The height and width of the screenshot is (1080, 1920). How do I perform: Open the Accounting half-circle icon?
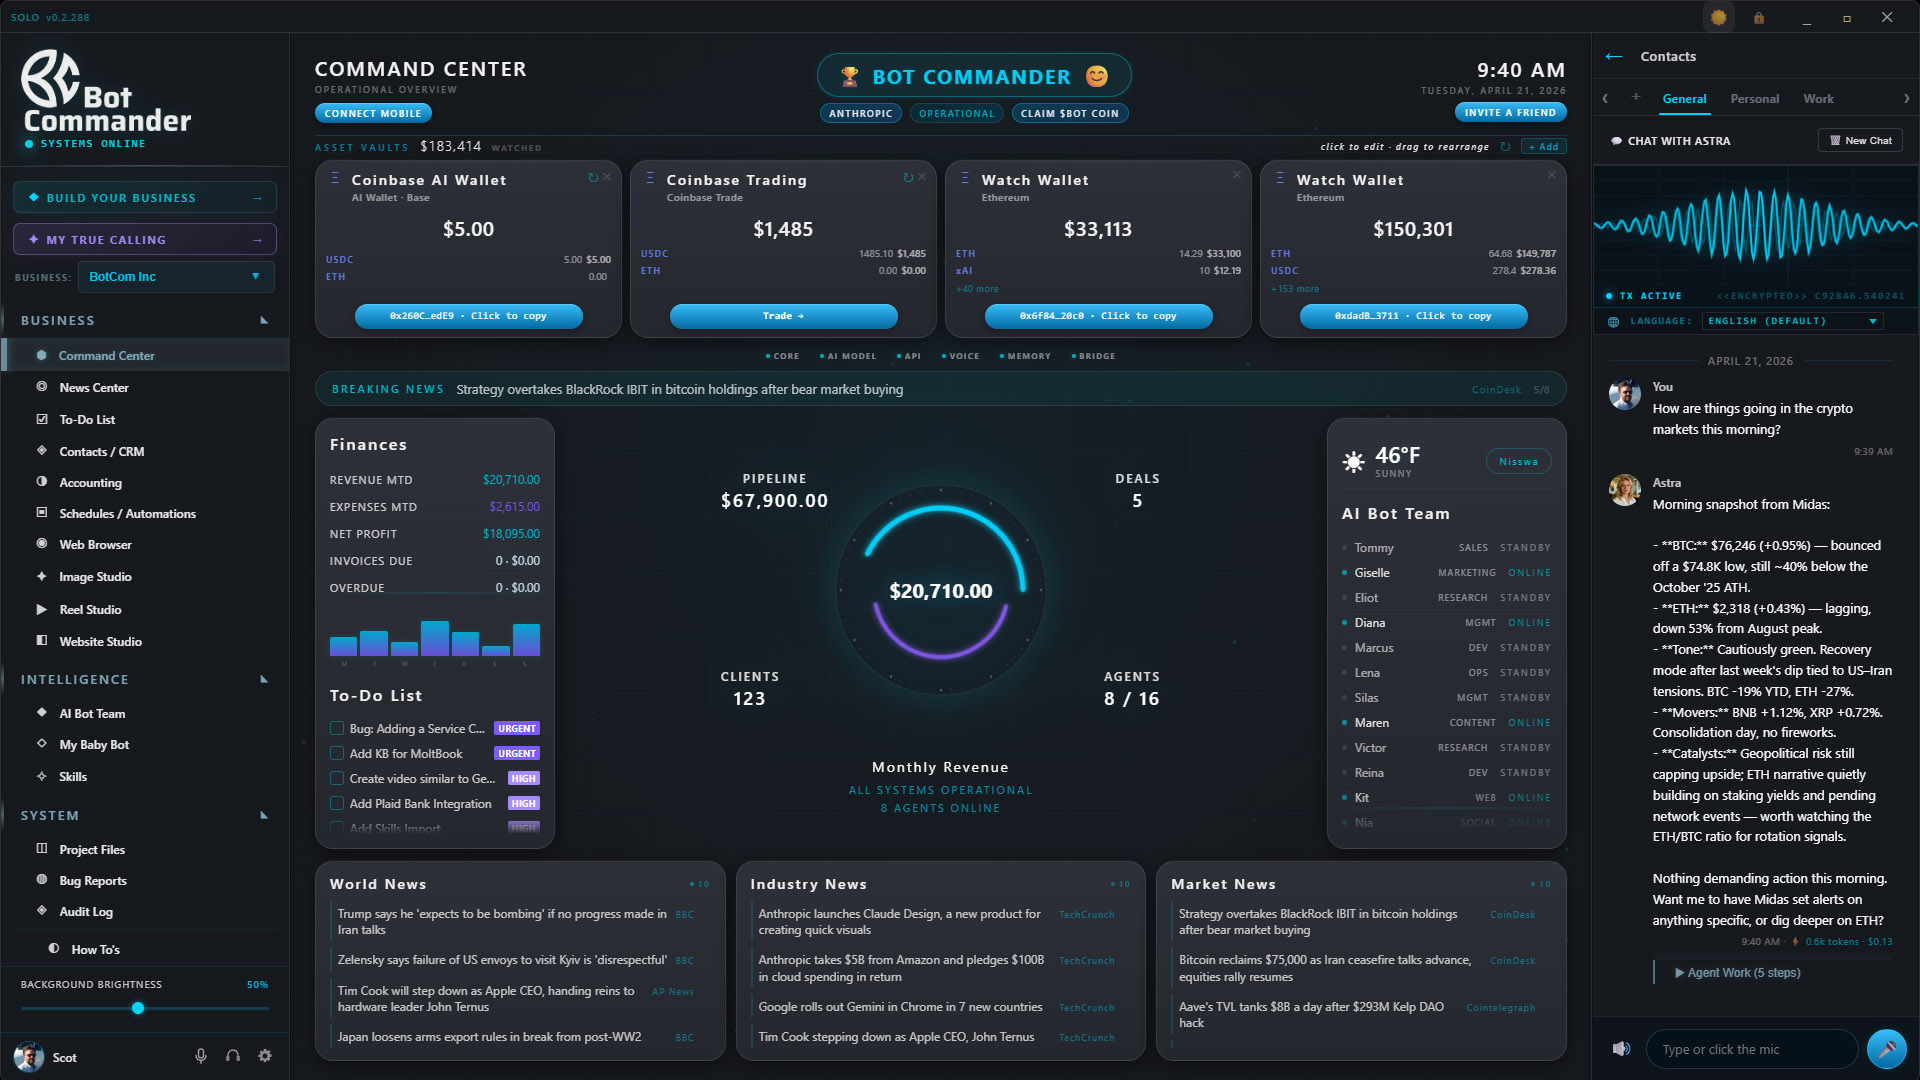coord(41,481)
